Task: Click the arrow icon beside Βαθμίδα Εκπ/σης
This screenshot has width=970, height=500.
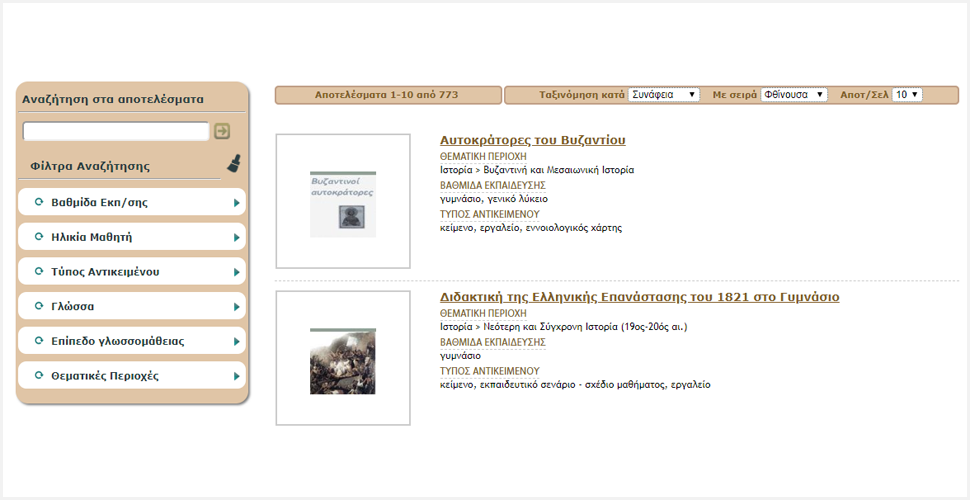Action: pos(236,203)
